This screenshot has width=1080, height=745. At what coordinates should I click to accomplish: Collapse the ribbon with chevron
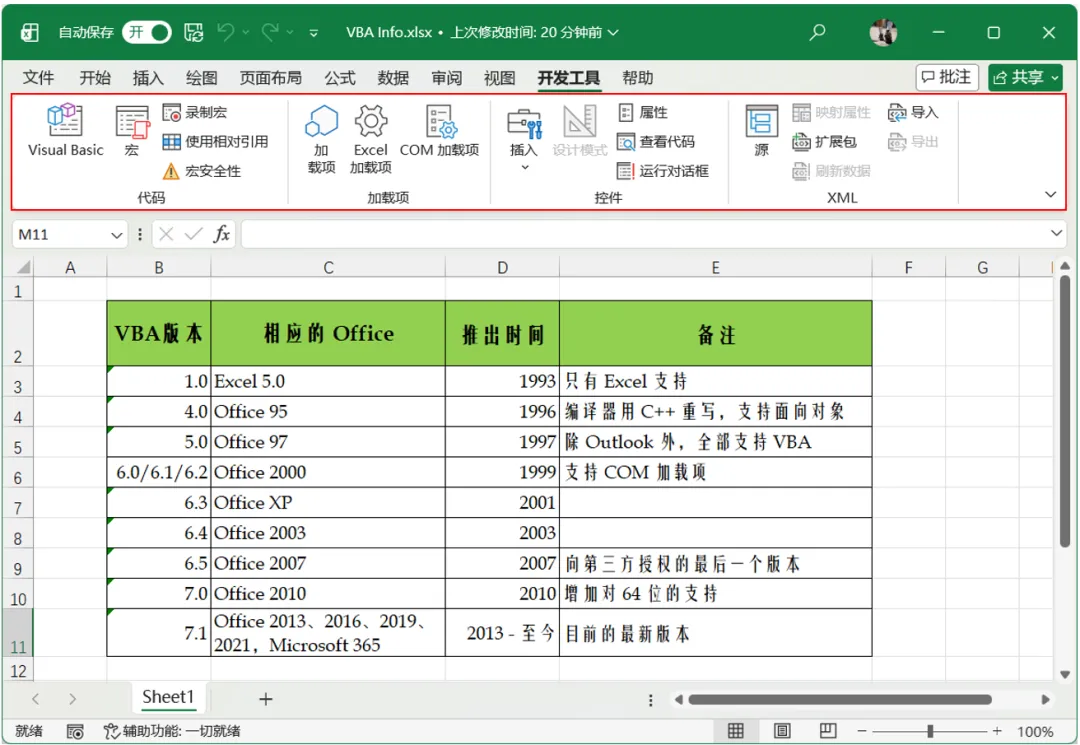pyautogui.click(x=1050, y=194)
